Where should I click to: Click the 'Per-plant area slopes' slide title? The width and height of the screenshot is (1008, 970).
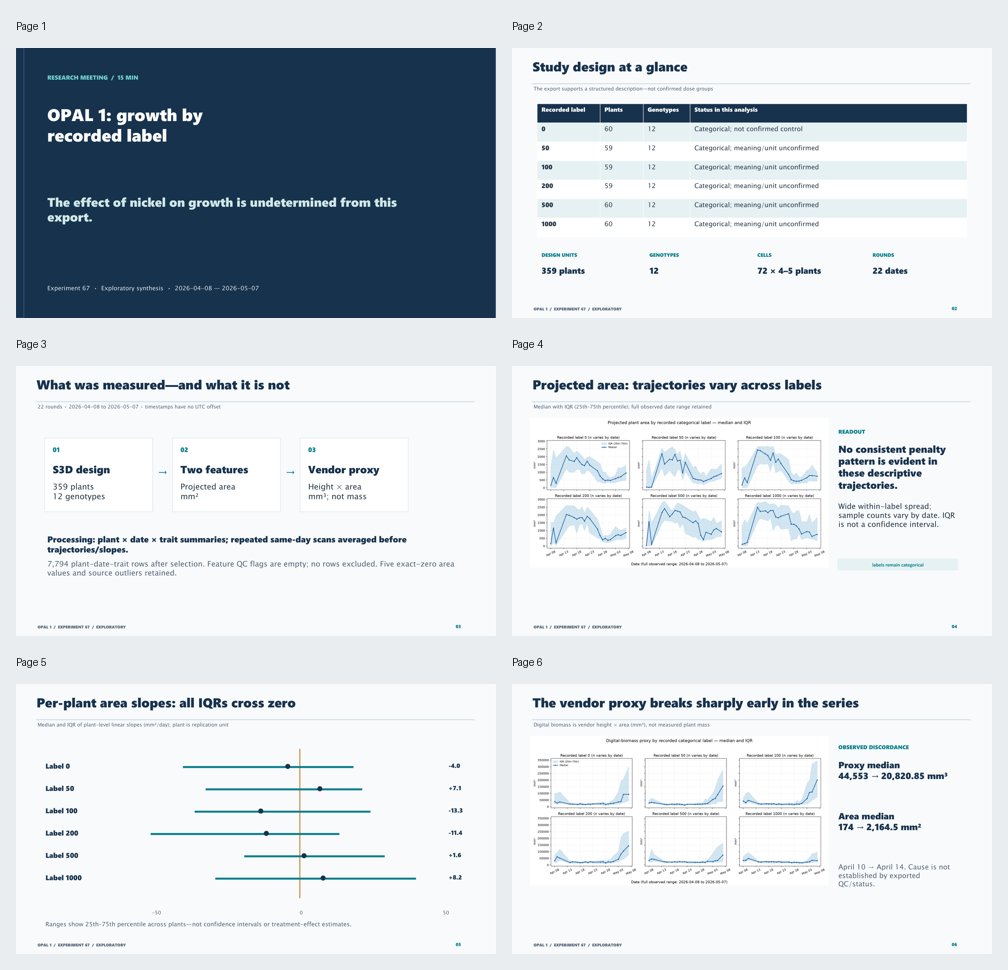coord(166,703)
